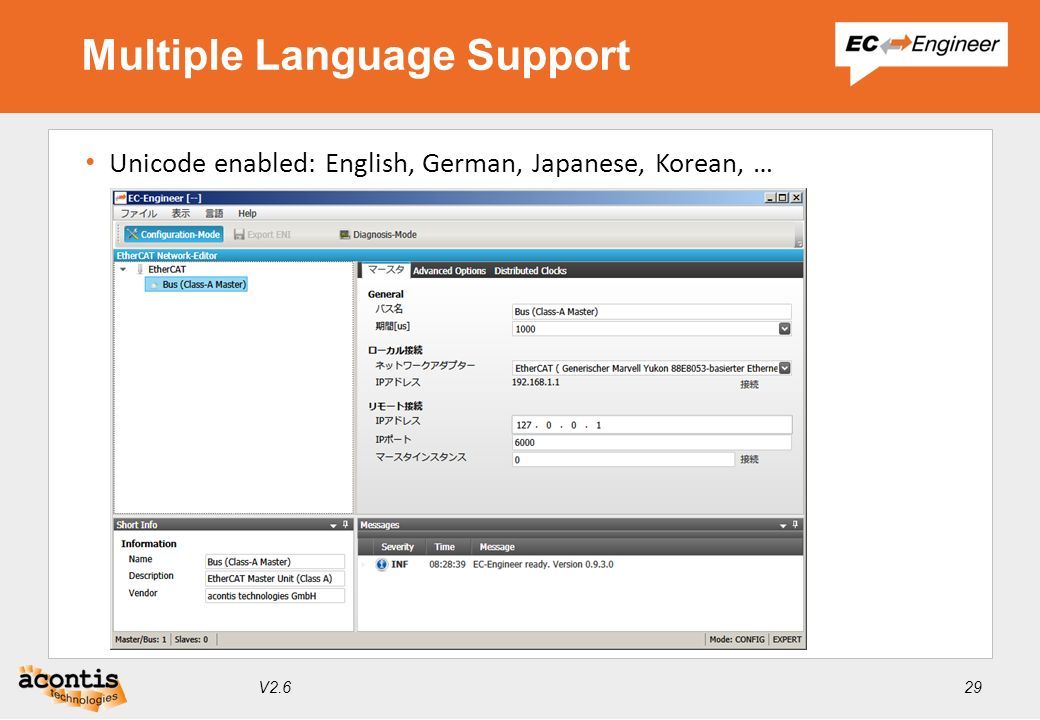Click the remote IP address field 127.0.0.1
The image size is (1040, 720).
pos(651,425)
